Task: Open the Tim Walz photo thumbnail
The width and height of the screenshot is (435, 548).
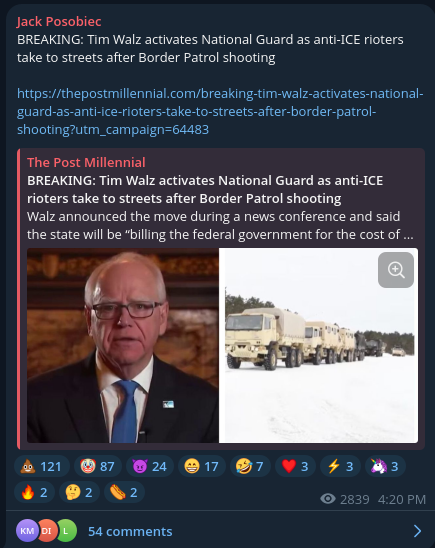Action: tap(123, 345)
